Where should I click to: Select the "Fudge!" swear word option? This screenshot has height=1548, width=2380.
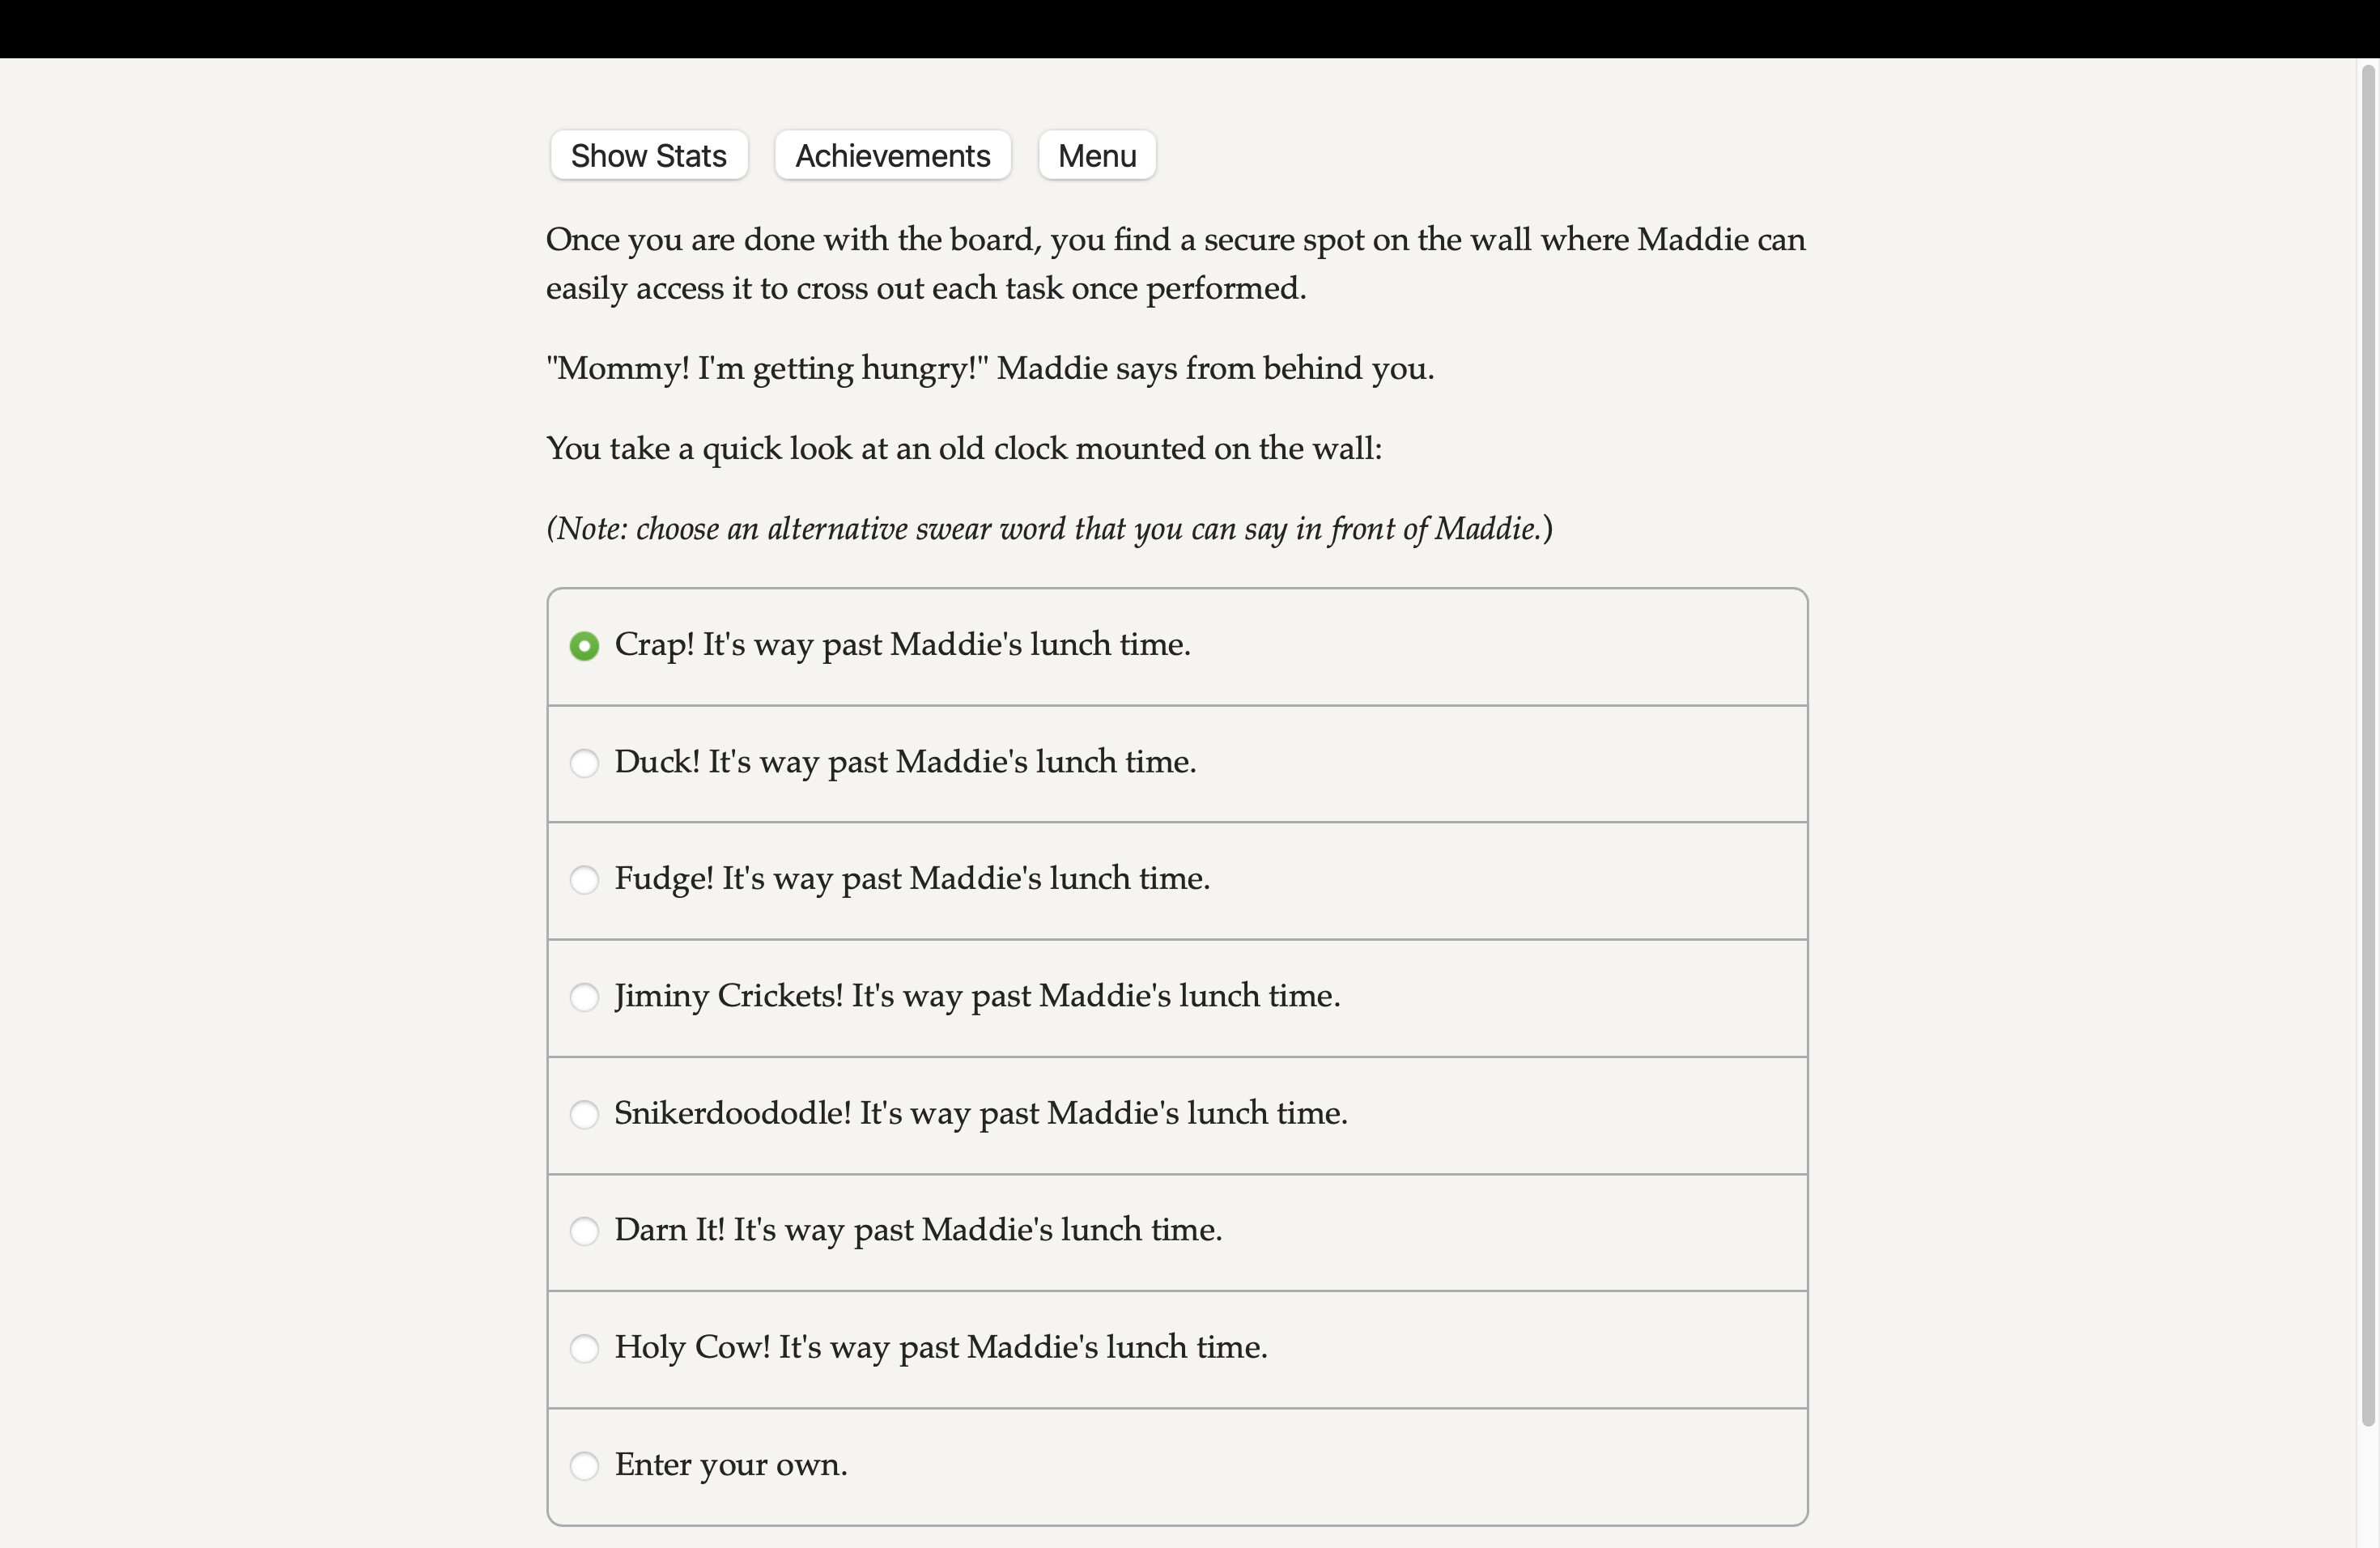click(585, 880)
